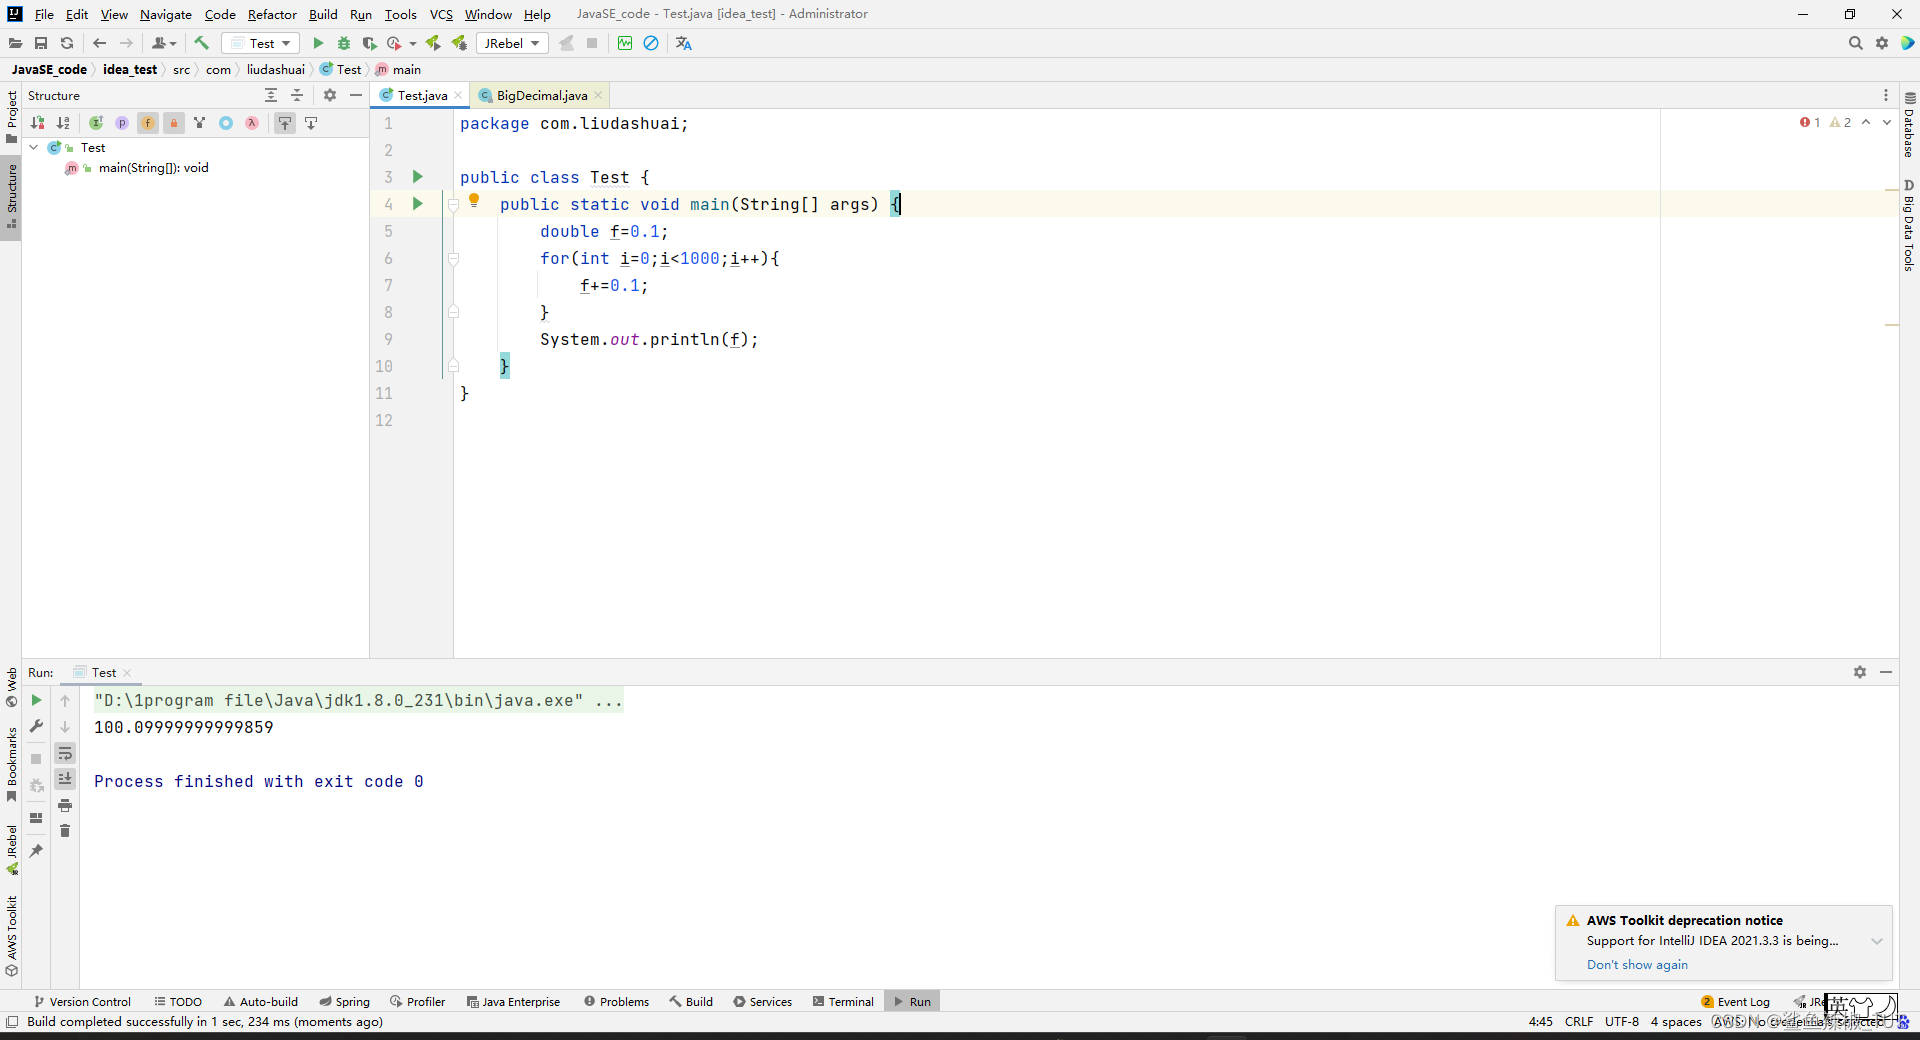Open Structure panel options with its gear icon
This screenshot has width=1920, height=1040.
(x=330, y=95)
